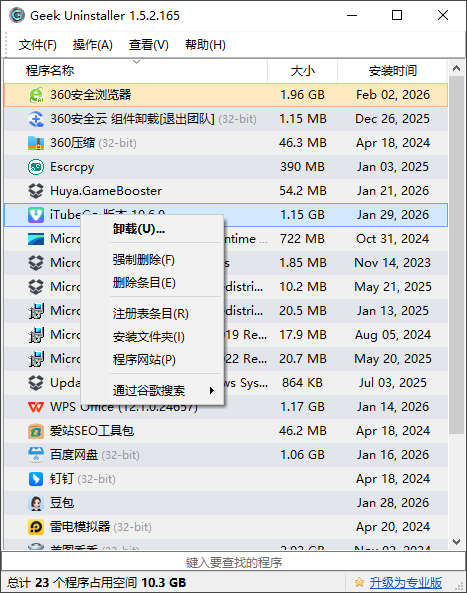
Task: Select the 360安全浏览器 name text
Action: click(91, 95)
